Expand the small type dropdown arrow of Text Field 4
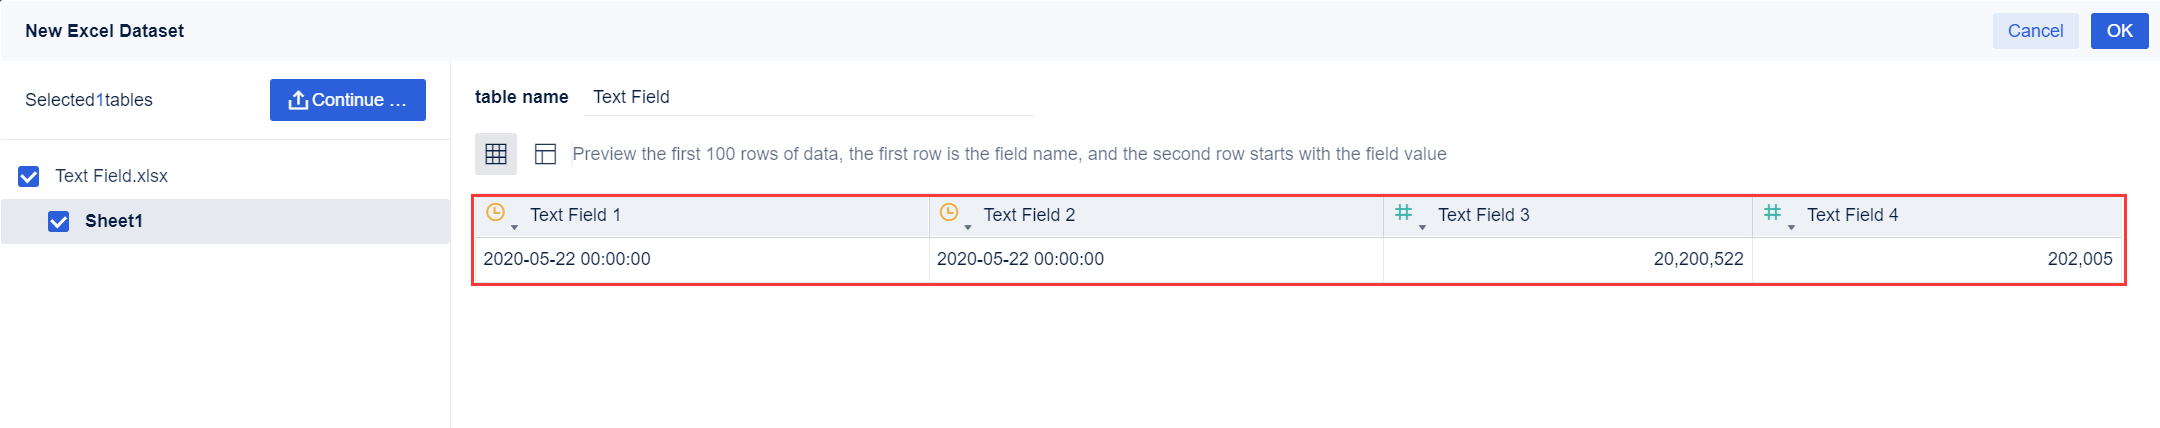Screen dimensions: 2160x428 click(x=1791, y=228)
